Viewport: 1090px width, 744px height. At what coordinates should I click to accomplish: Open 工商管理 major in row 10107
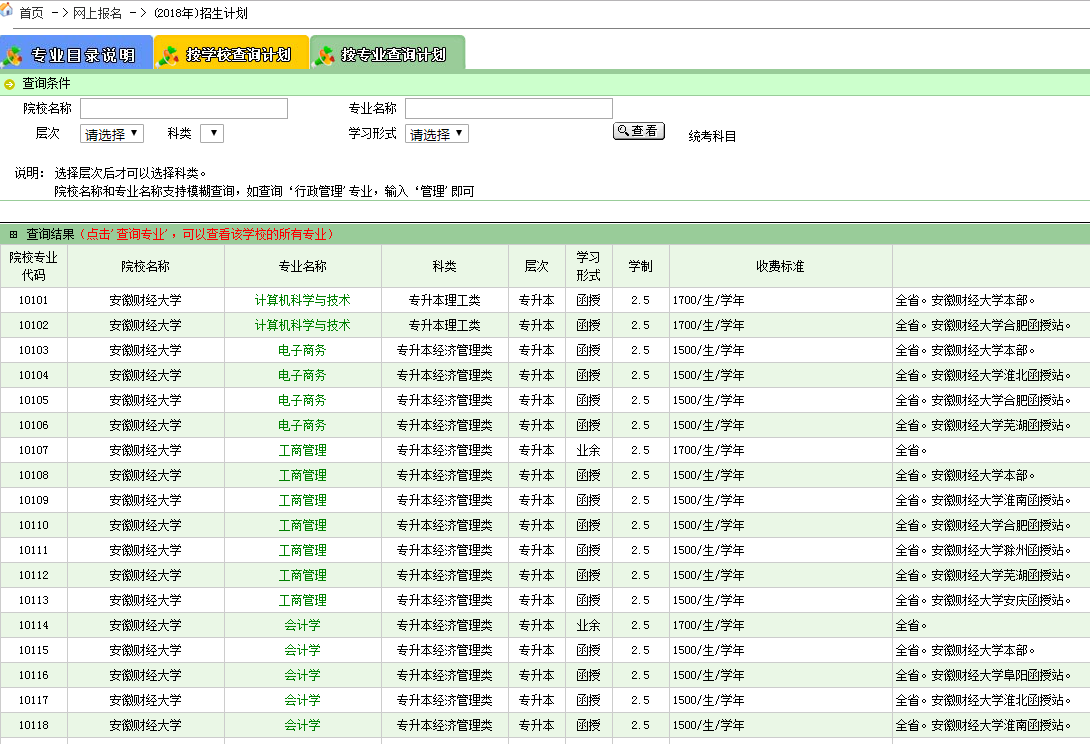(x=302, y=451)
